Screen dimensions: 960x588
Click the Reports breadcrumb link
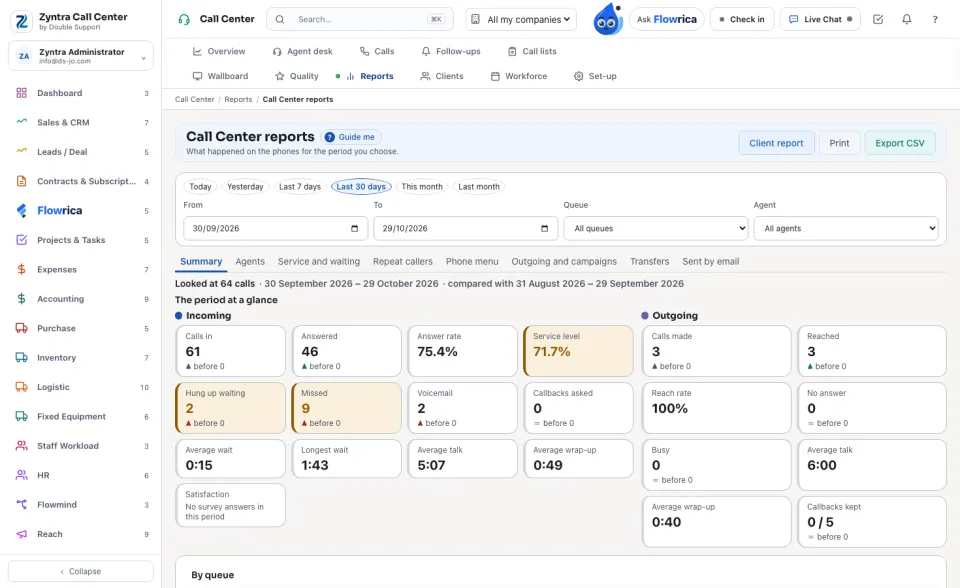pos(238,99)
